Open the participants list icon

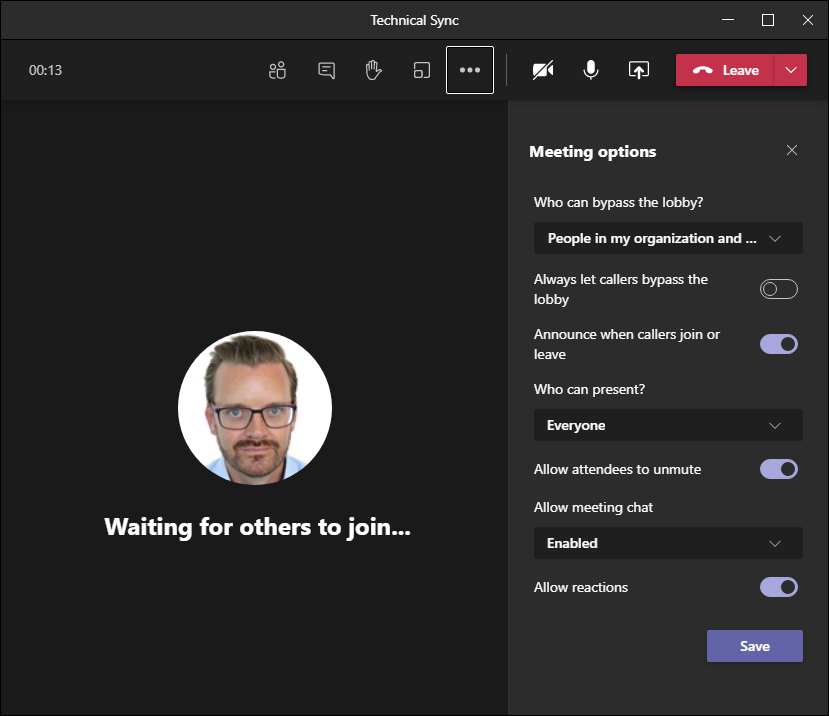coord(278,70)
